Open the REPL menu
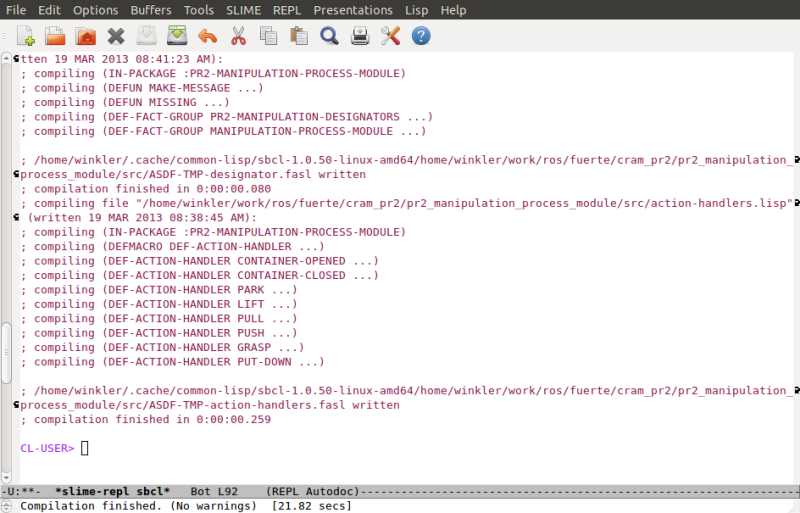This screenshot has height=513, width=800. click(287, 10)
